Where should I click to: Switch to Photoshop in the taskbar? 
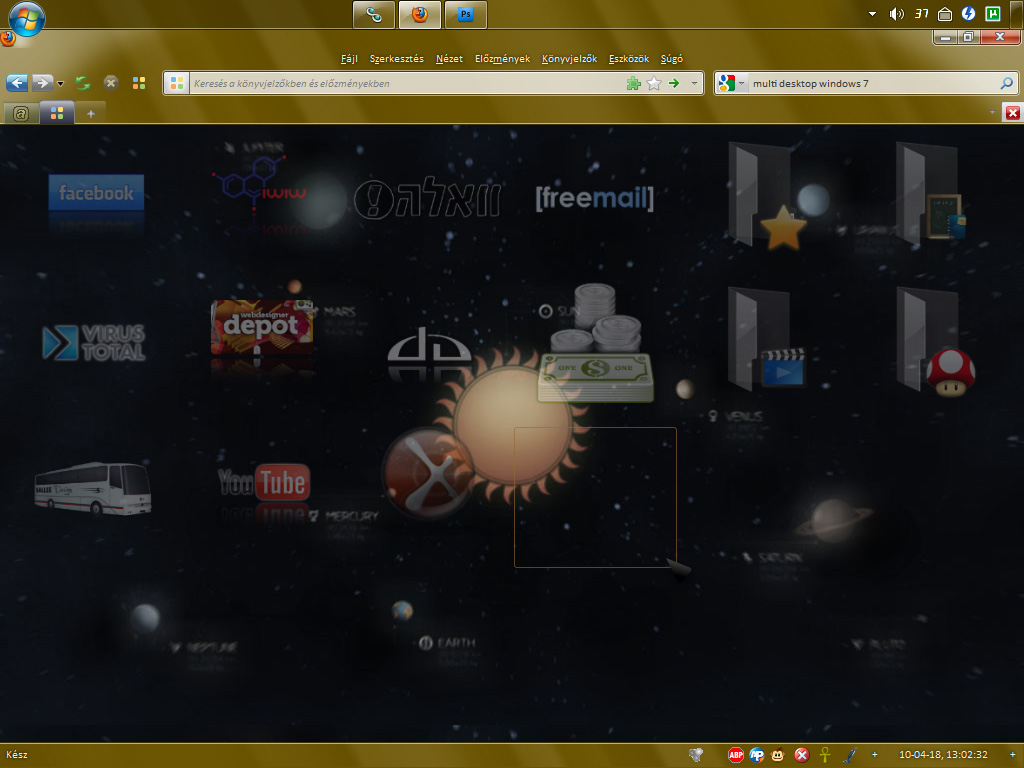click(x=466, y=14)
